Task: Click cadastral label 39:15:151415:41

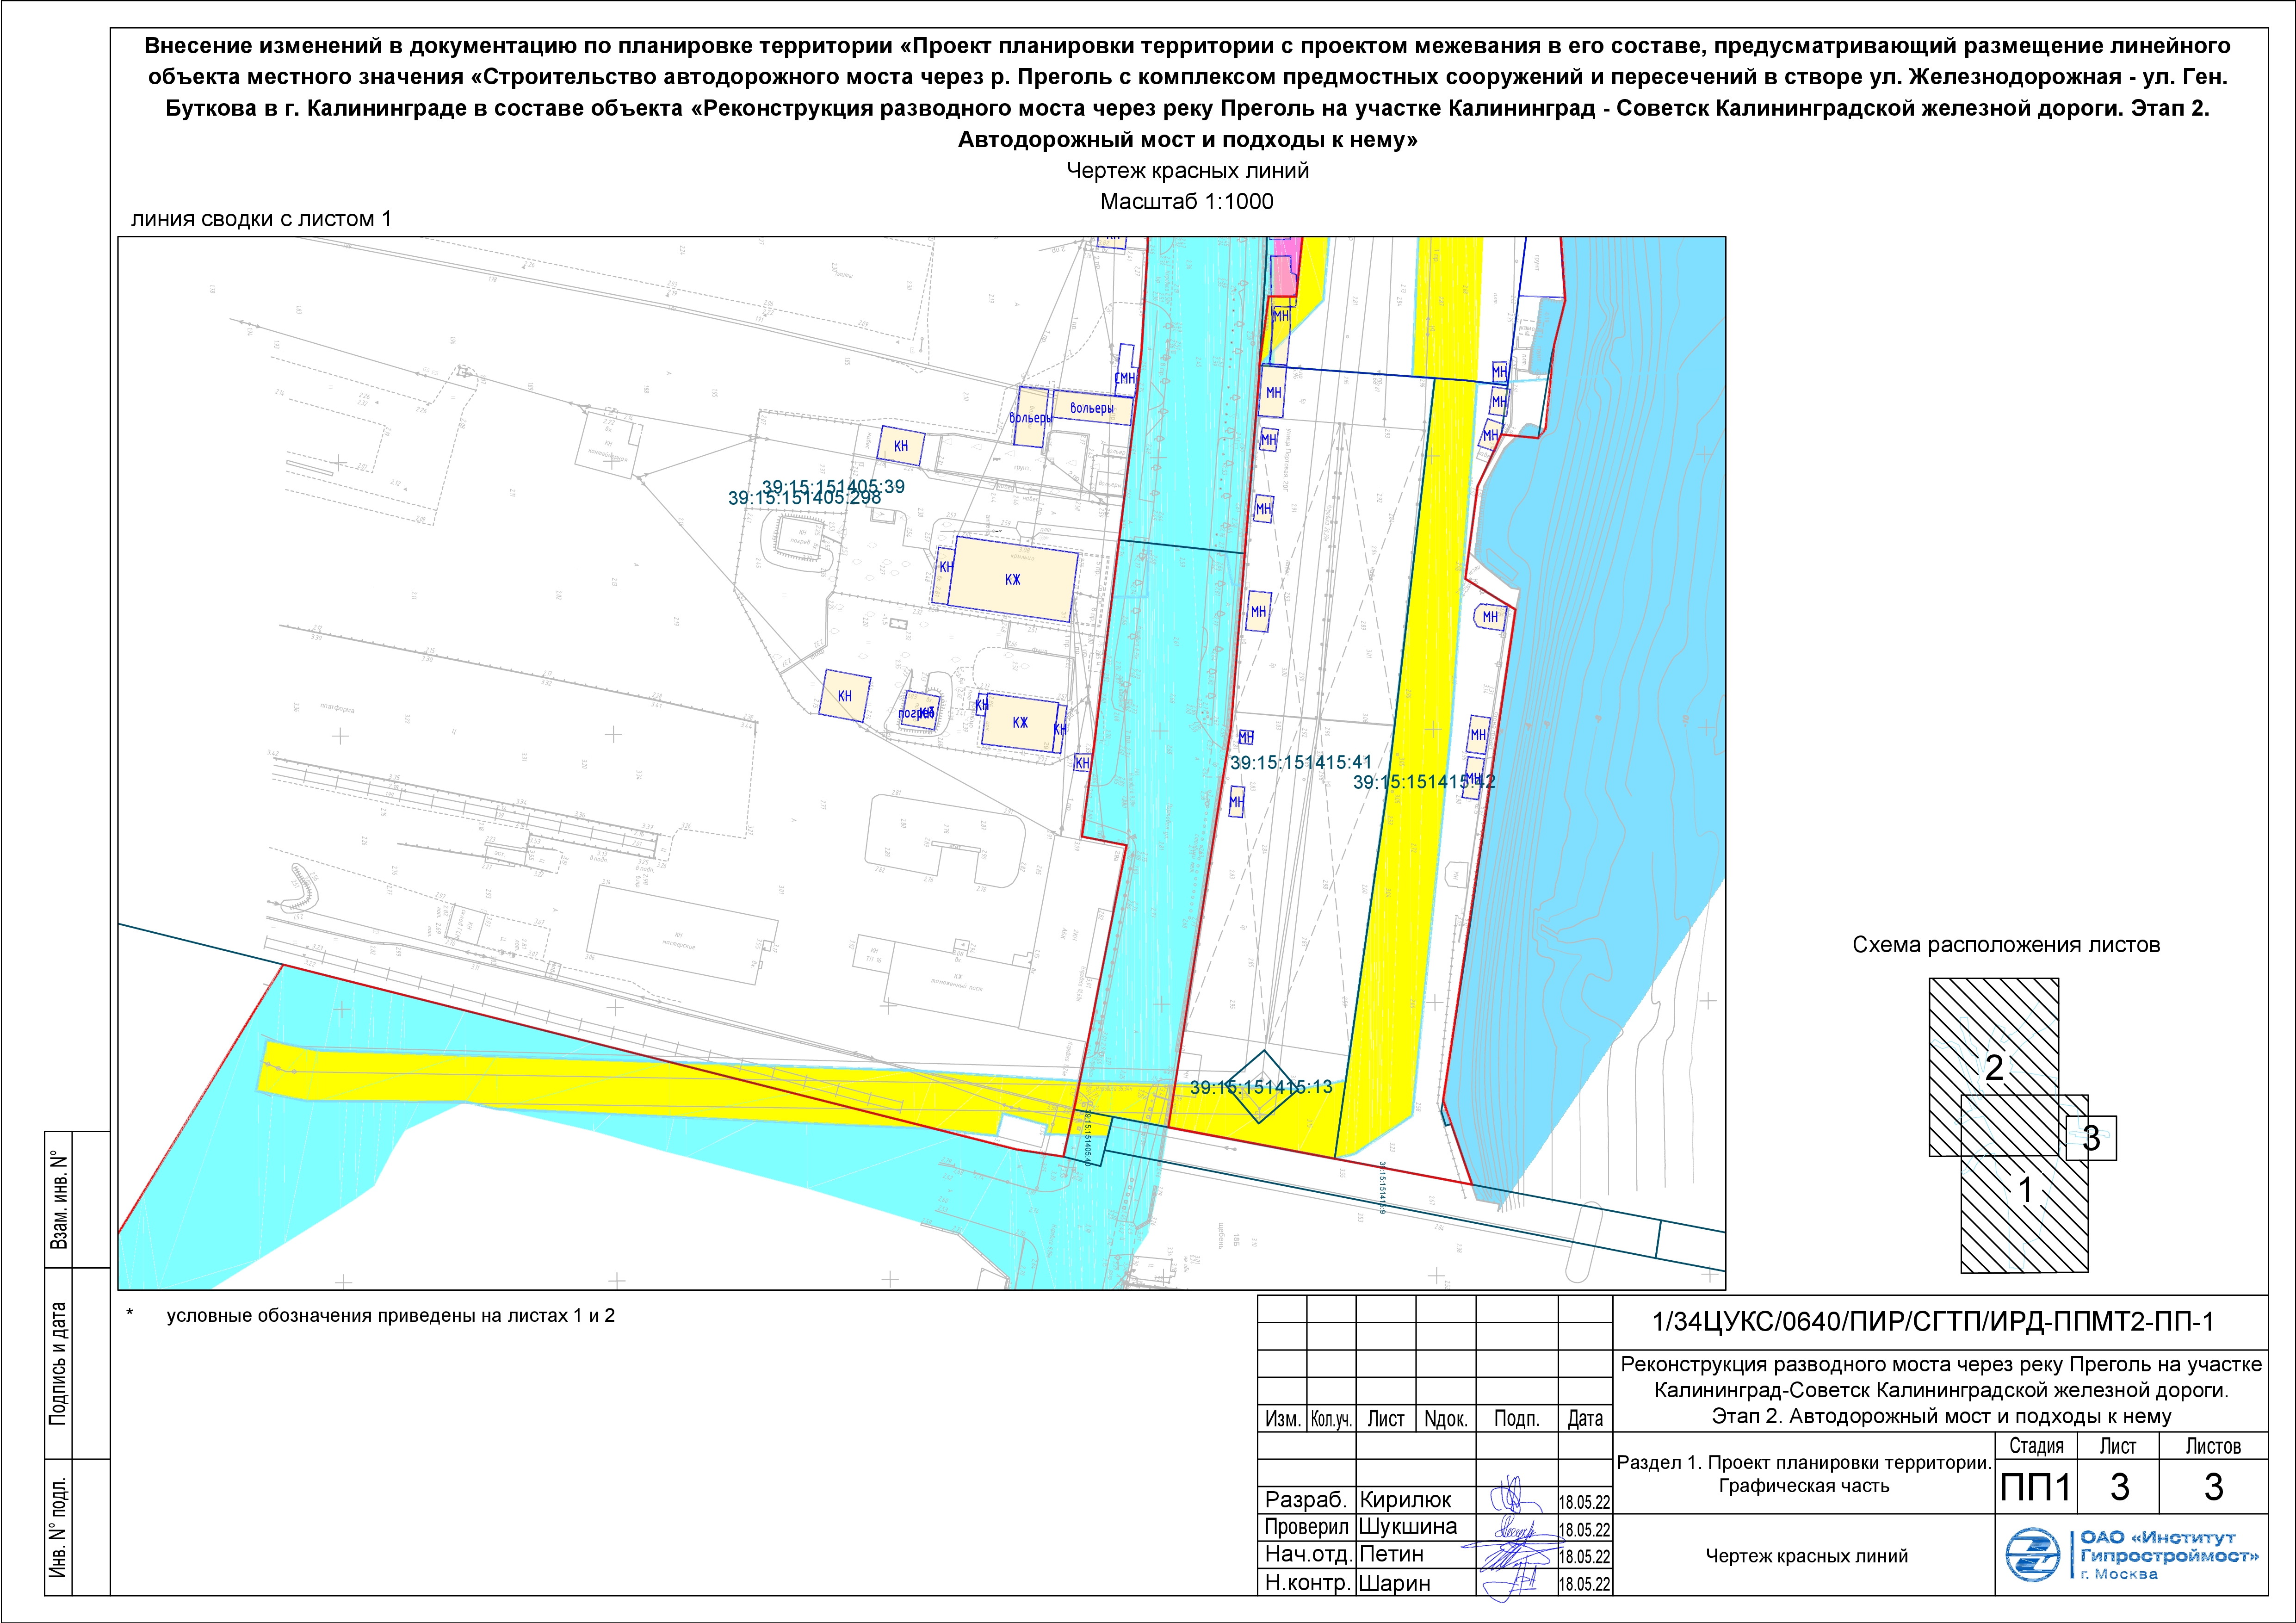Action: 1300,762
